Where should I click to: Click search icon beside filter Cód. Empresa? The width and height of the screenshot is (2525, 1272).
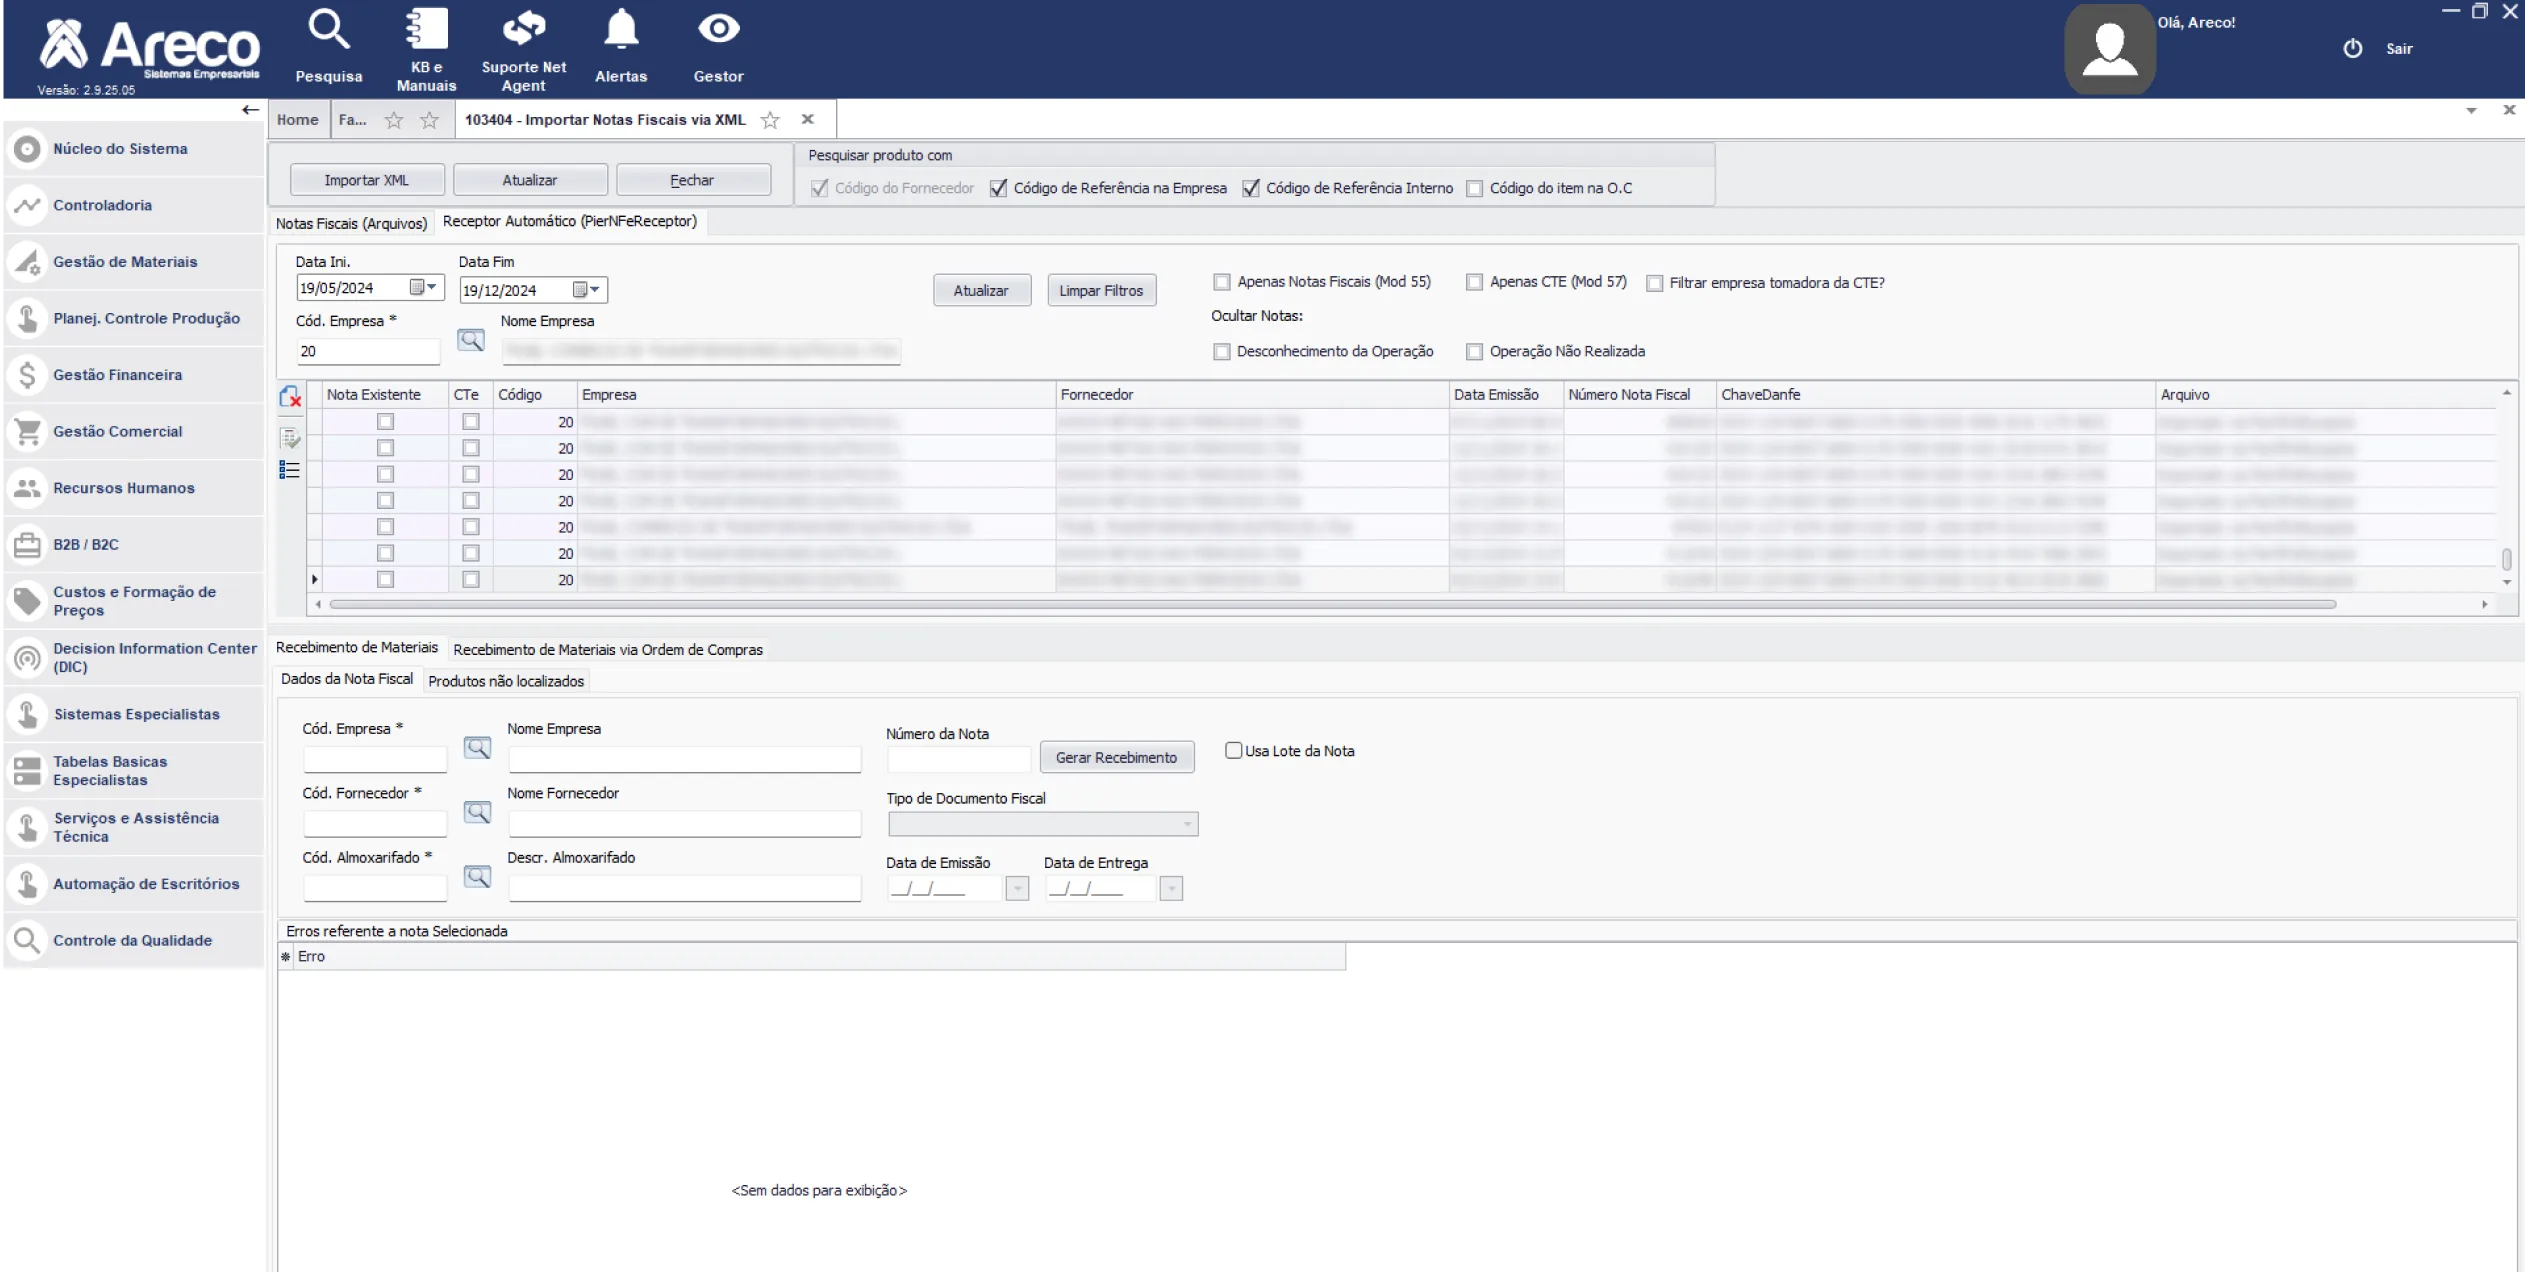pyautogui.click(x=471, y=341)
